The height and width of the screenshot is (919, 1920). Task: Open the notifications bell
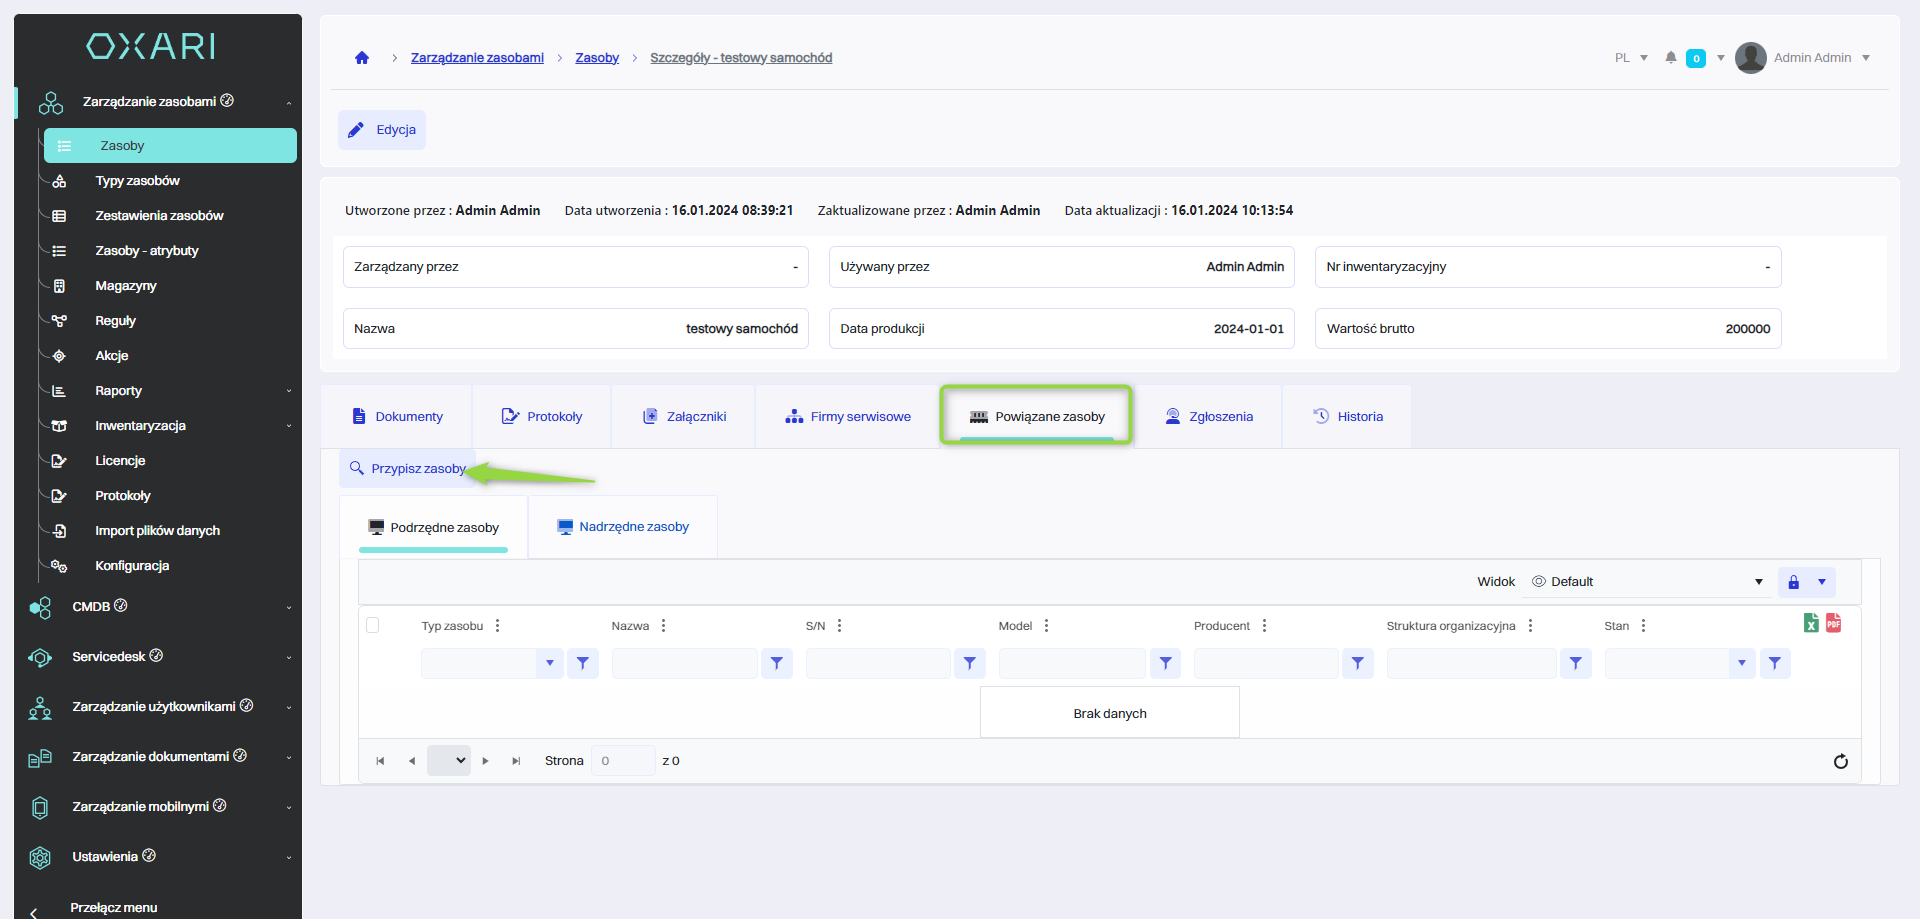point(1670,58)
